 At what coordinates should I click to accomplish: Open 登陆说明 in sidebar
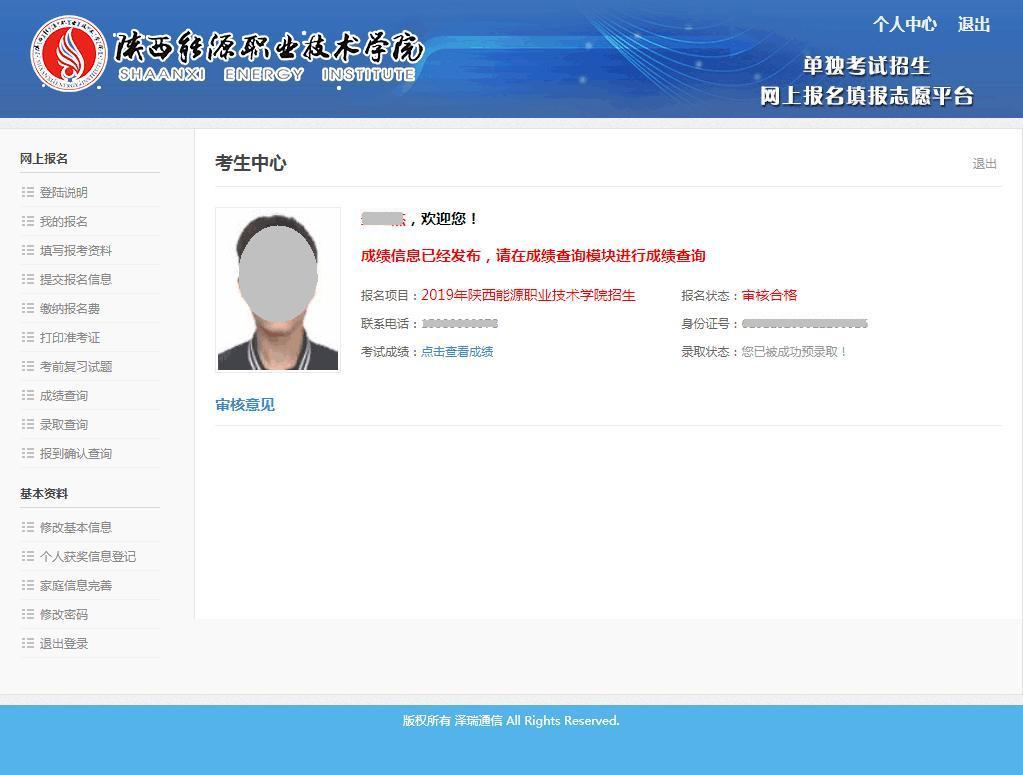pos(64,193)
